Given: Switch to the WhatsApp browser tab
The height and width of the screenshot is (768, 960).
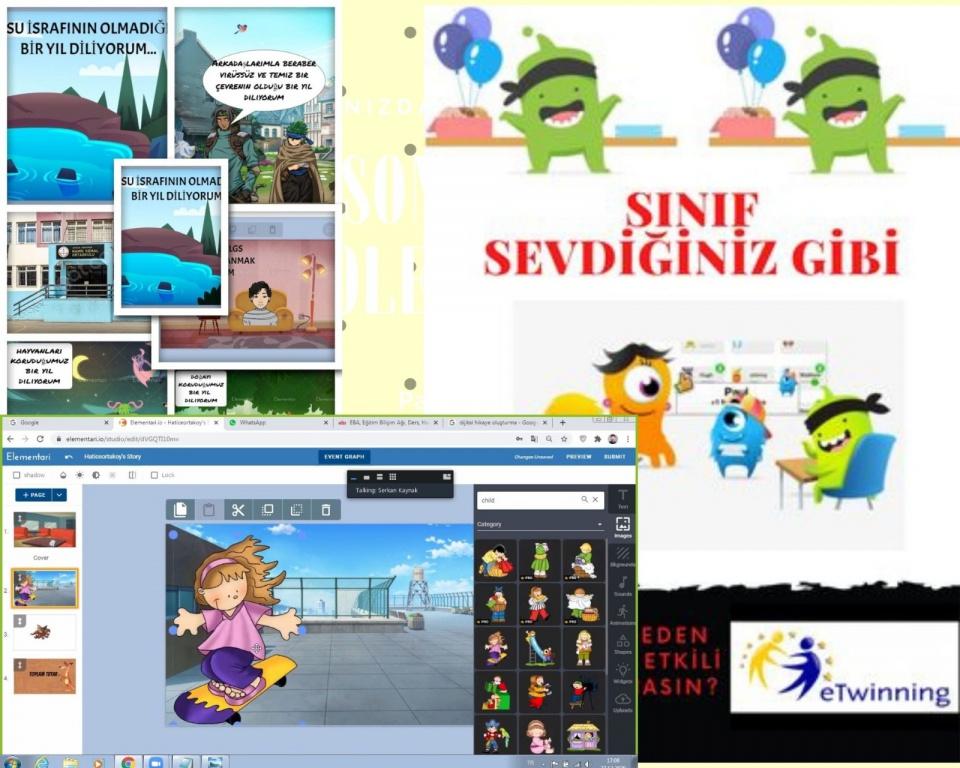Looking at the screenshot, I should pos(279,423).
